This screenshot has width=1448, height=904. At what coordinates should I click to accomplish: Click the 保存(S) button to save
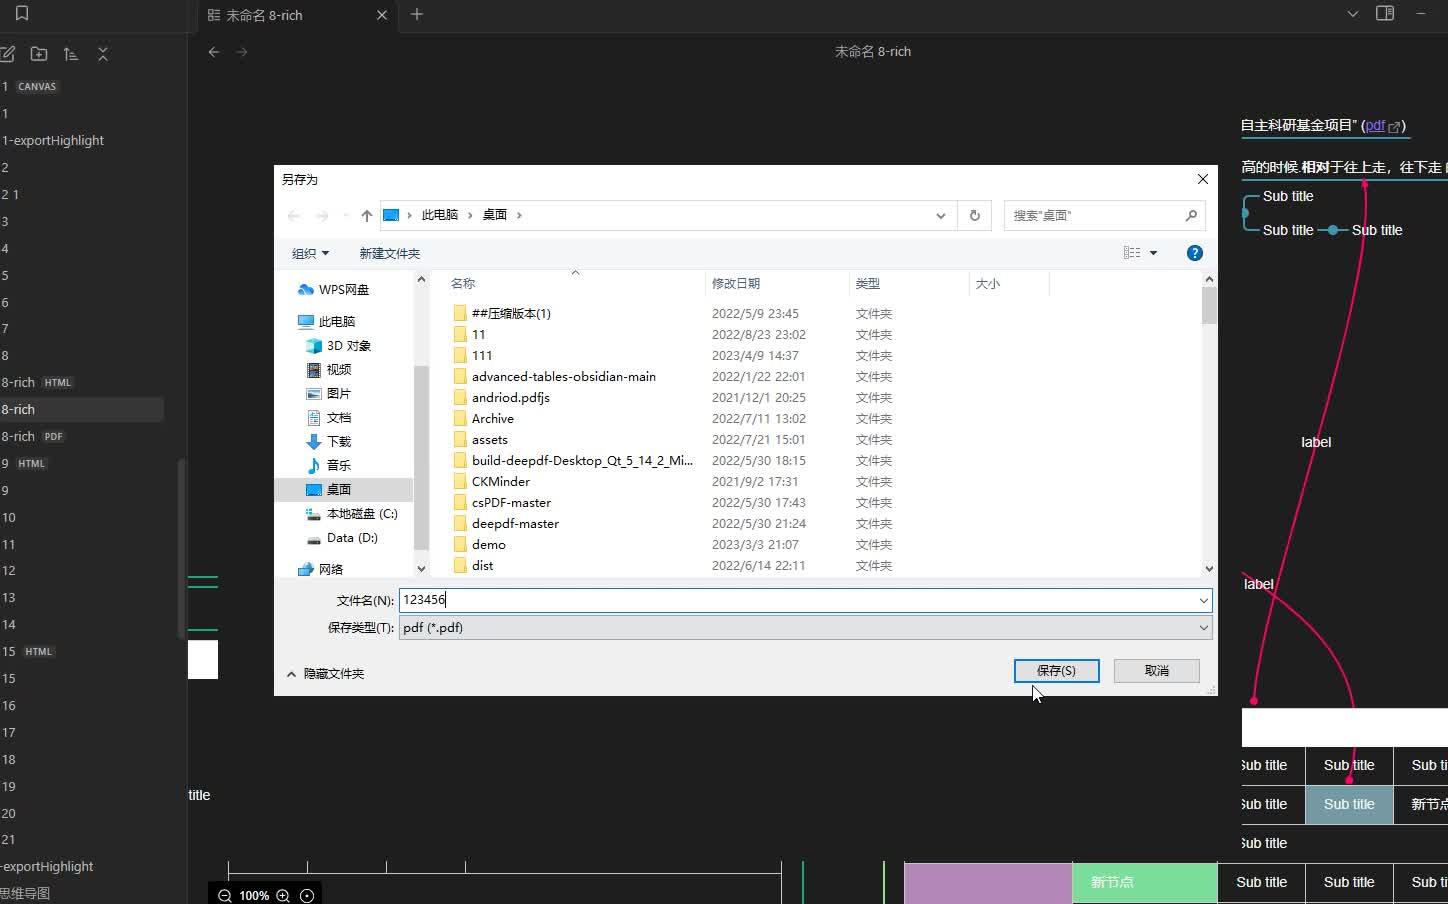tap(1056, 670)
